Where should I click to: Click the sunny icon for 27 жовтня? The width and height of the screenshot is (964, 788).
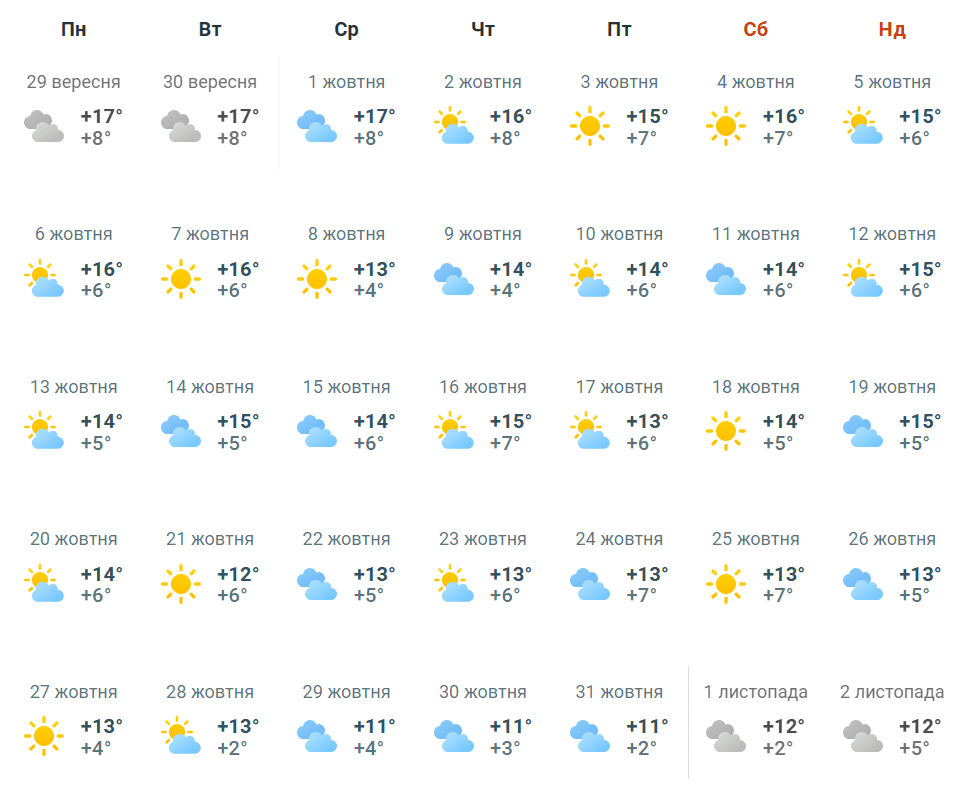[44, 736]
